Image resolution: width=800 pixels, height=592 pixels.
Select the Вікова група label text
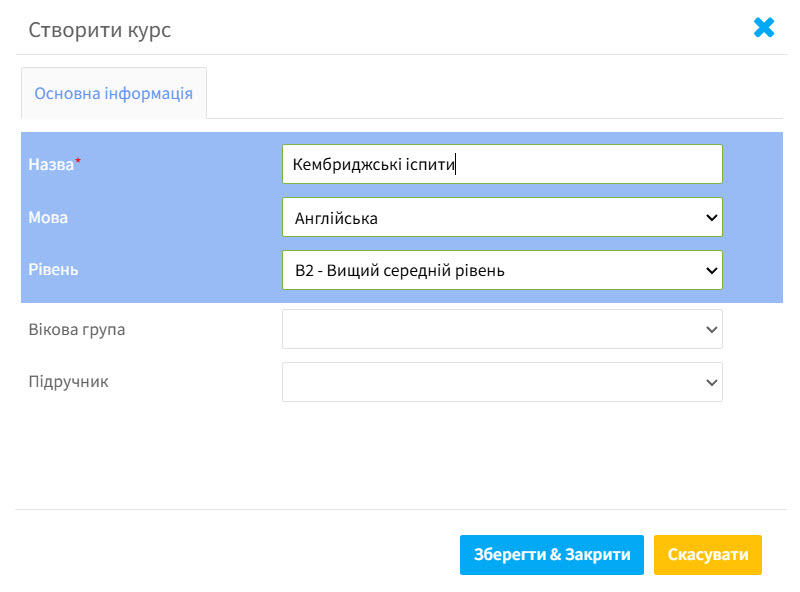click(77, 330)
